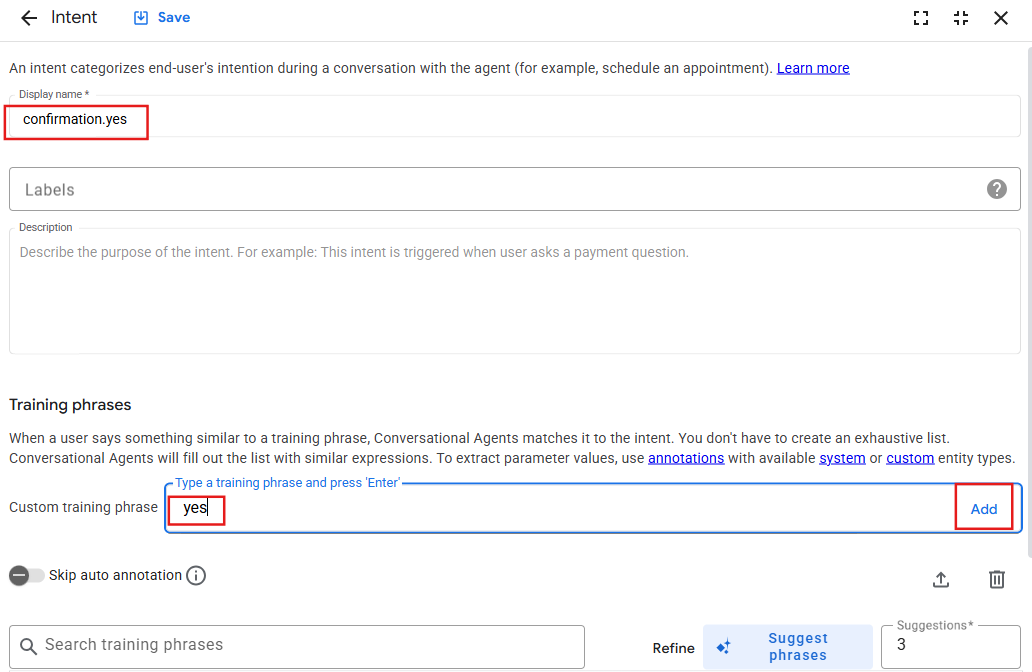Click into the Description text area
The image size is (1032, 672).
pyautogui.click(x=515, y=292)
